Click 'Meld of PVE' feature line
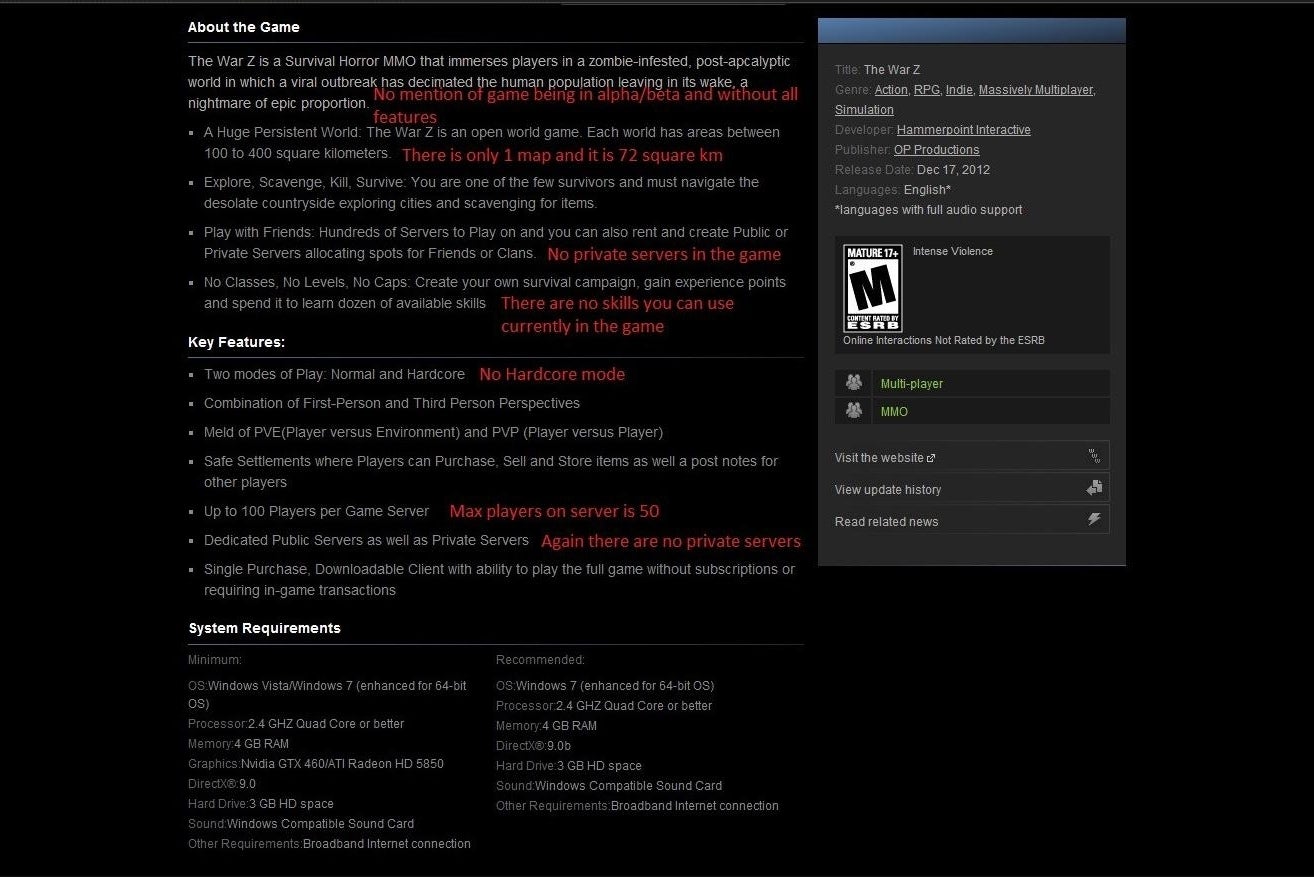Viewport: 1314px width, 877px height. pyautogui.click(x=434, y=432)
